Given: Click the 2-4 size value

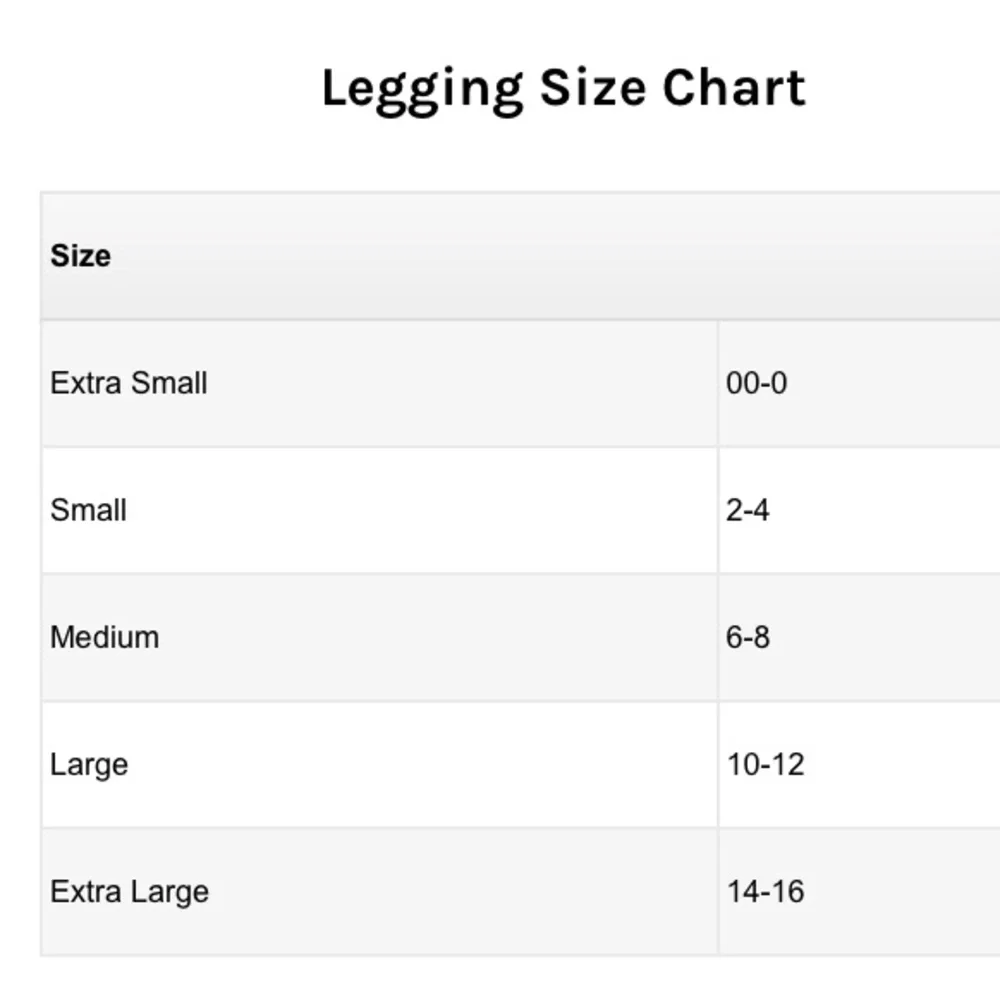Looking at the screenshot, I should point(748,510).
